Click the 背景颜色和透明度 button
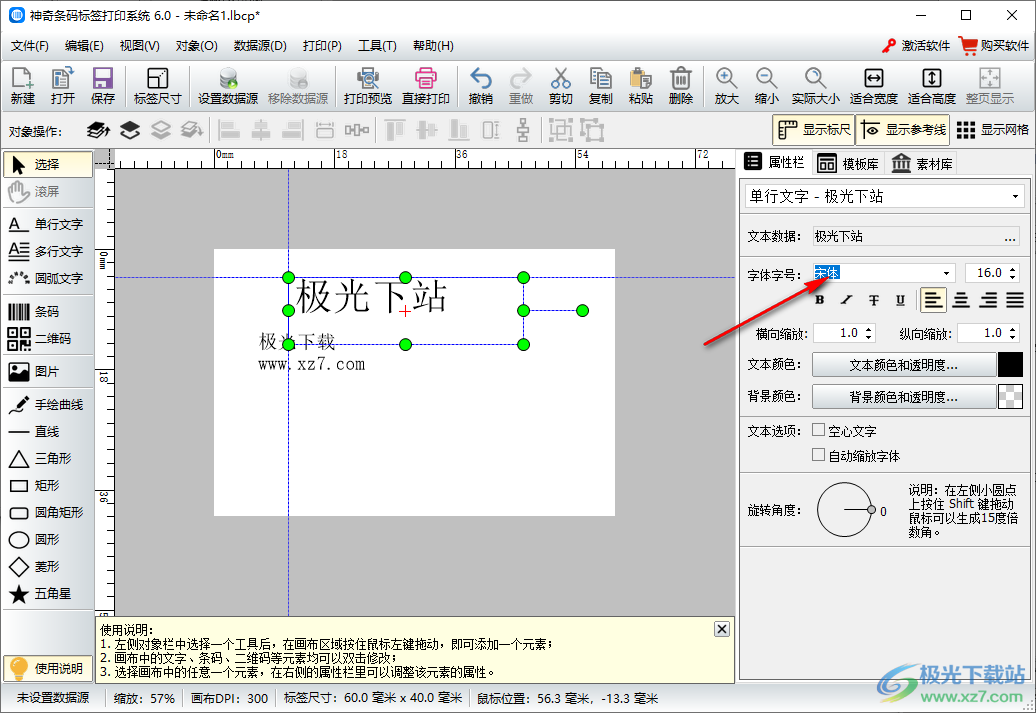1036x713 pixels. pyautogui.click(x=903, y=396)
